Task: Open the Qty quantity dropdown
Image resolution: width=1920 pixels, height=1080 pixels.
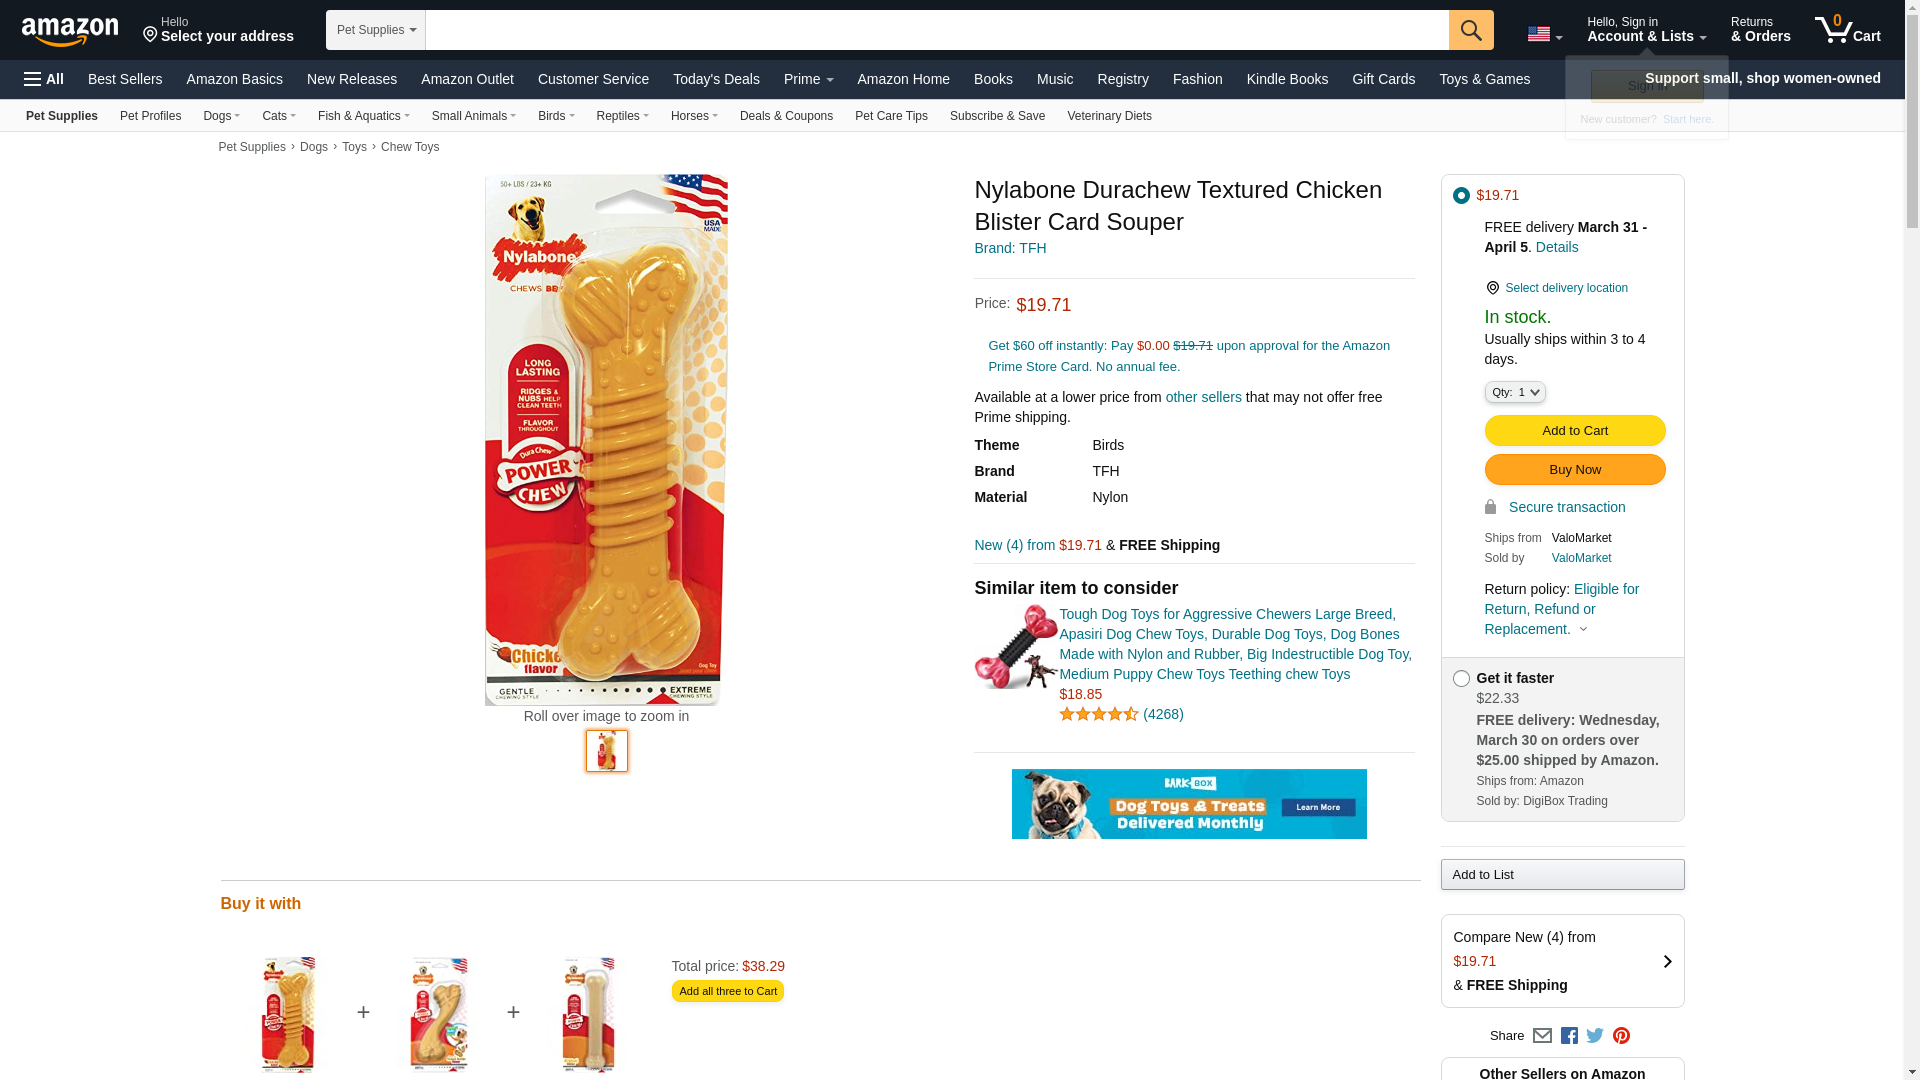Action: pos(1515,393)
